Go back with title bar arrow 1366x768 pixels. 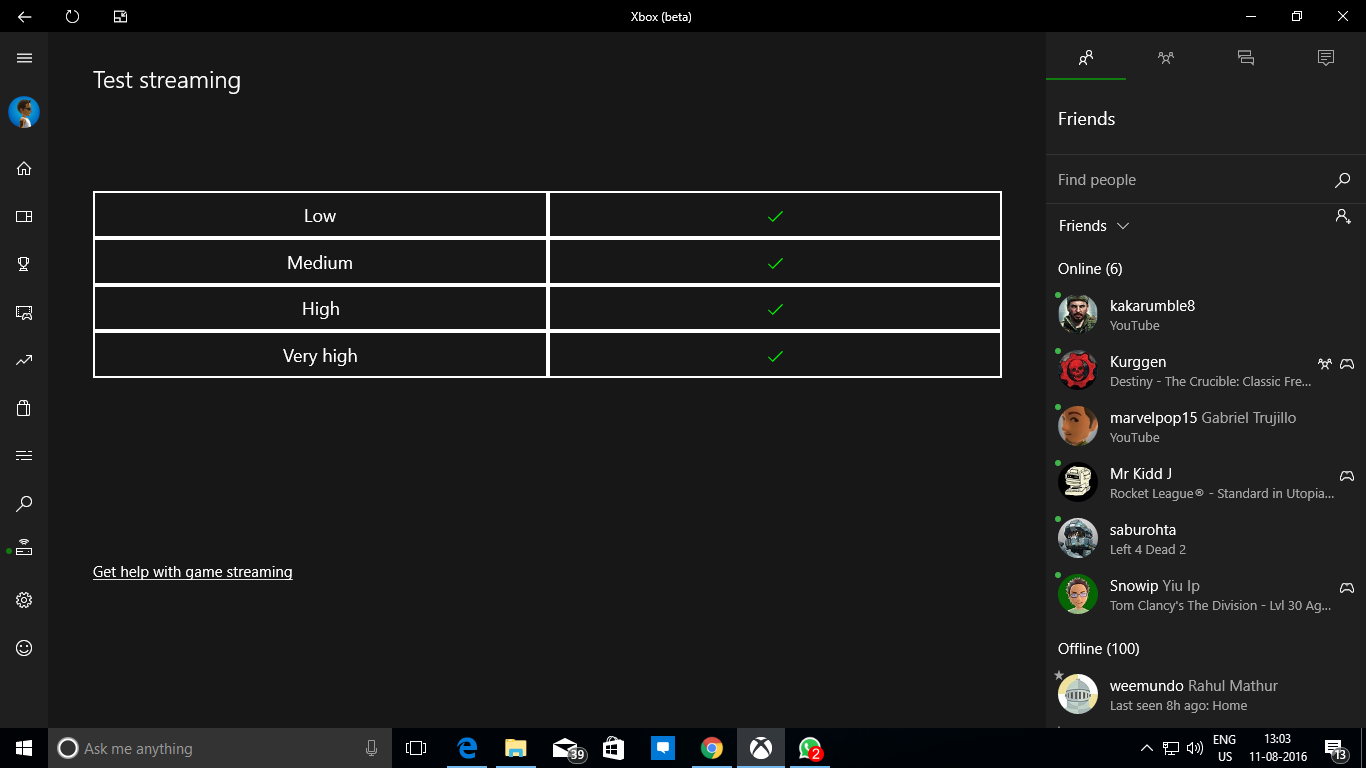pyautogui.click(x=24, y=16)
